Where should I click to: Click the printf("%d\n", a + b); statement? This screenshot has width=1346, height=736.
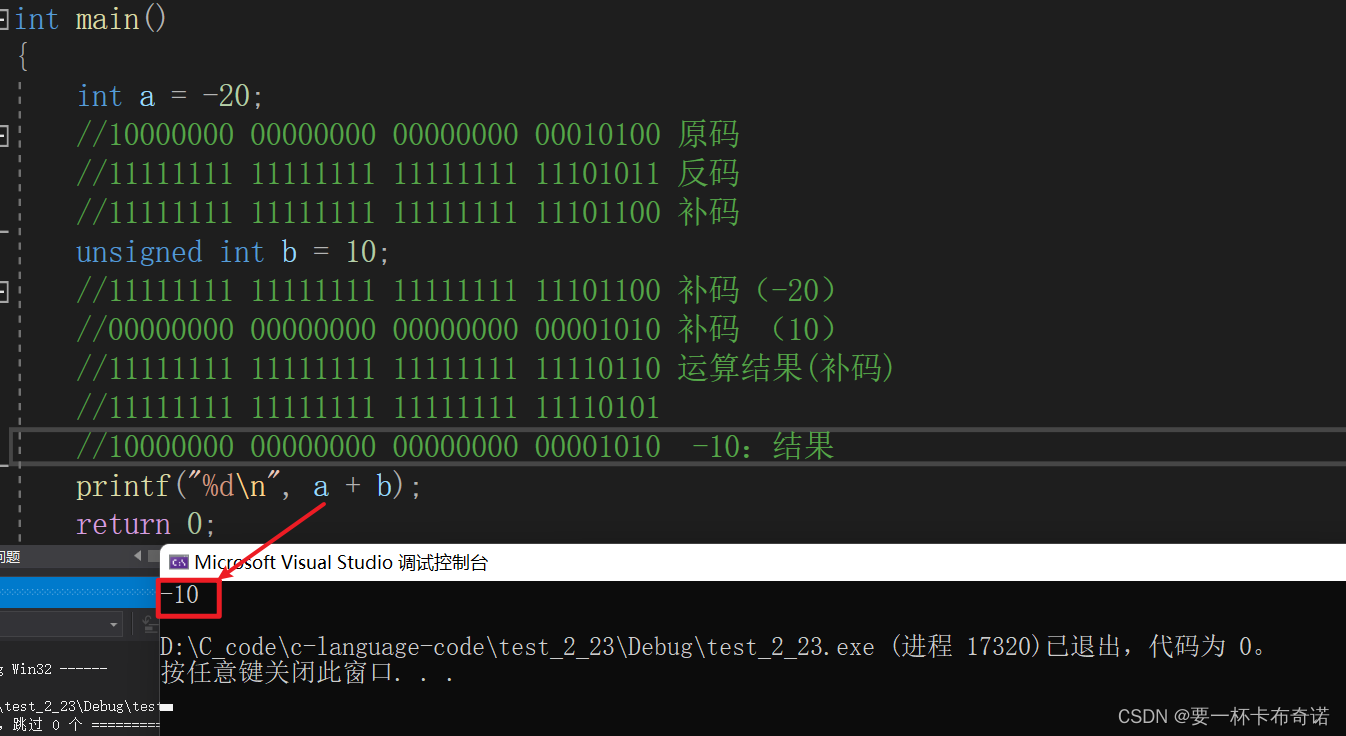[249, 486]
